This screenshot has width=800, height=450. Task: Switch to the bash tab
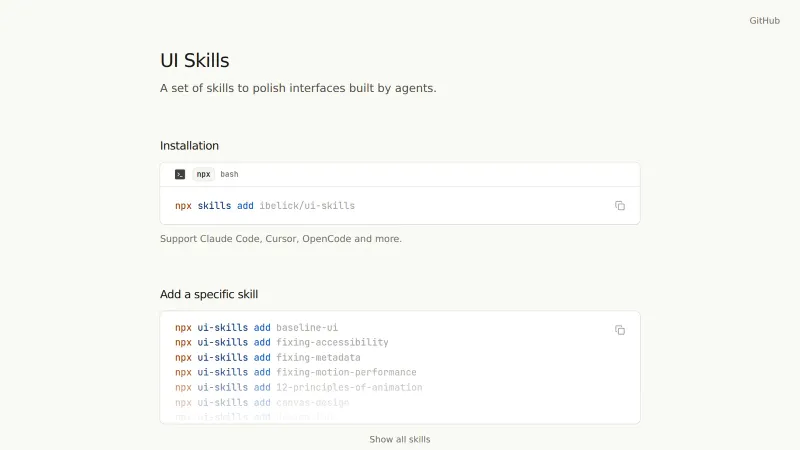229,174
